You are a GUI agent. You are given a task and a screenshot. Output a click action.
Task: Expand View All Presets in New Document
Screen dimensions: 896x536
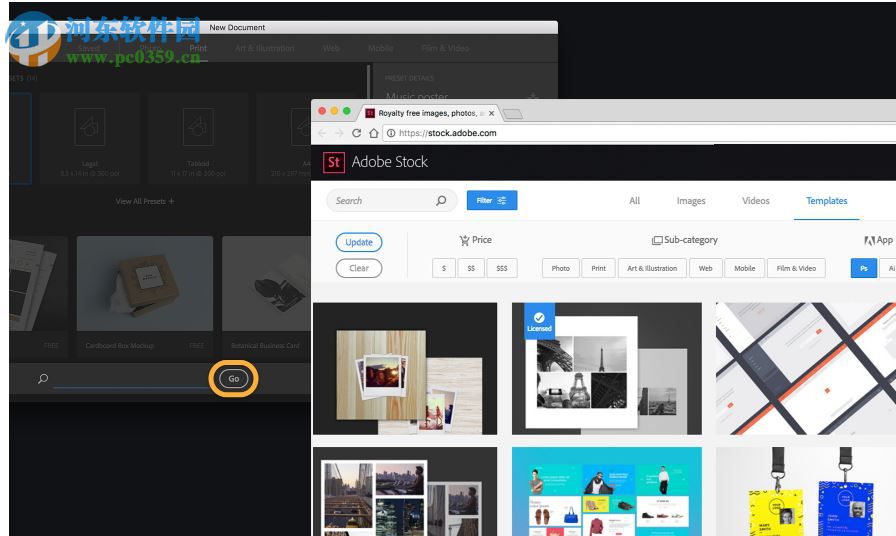[x=145, y=201]
